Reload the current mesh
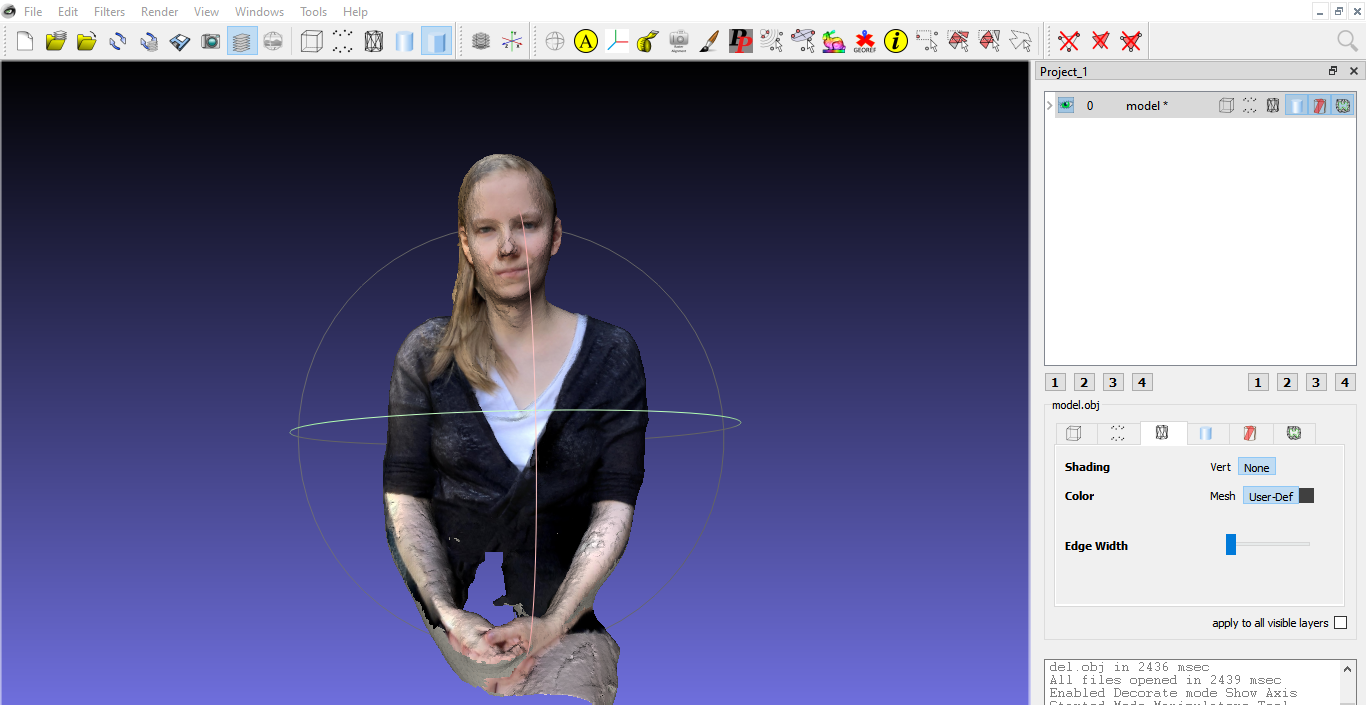Image resolution: width=1366 pixels, height=705 pixels. tap(118, 41)
